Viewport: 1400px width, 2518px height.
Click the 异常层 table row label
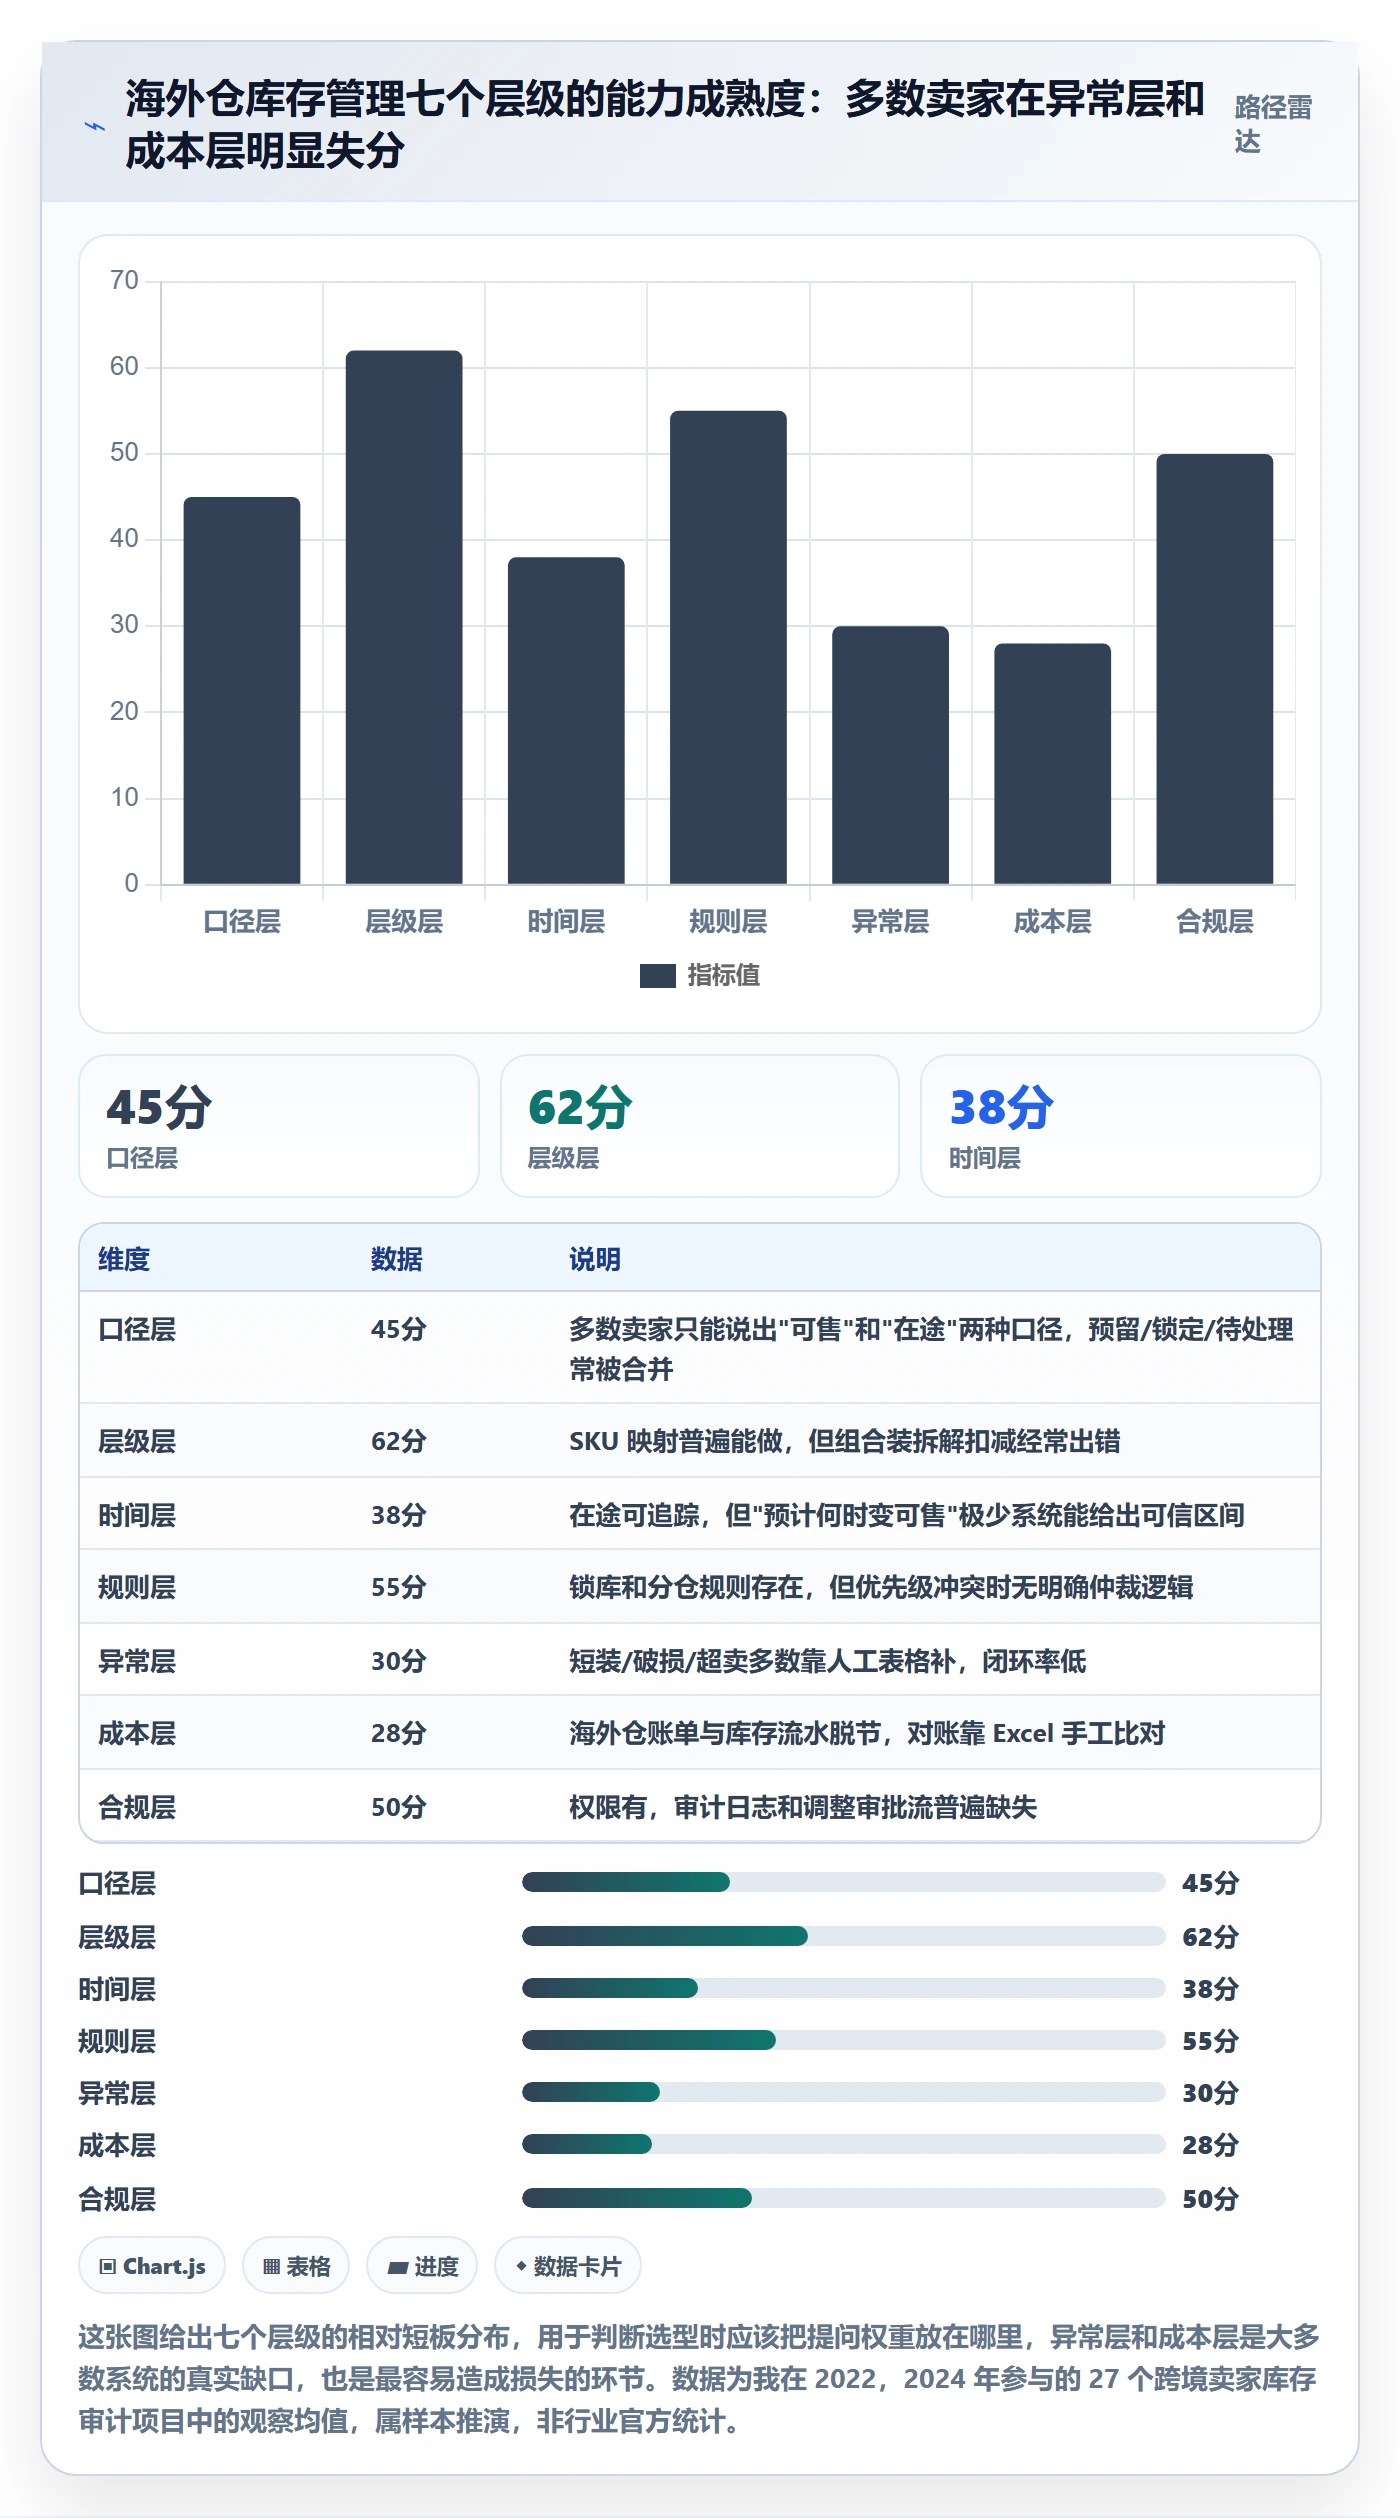tap(137, 1661)
